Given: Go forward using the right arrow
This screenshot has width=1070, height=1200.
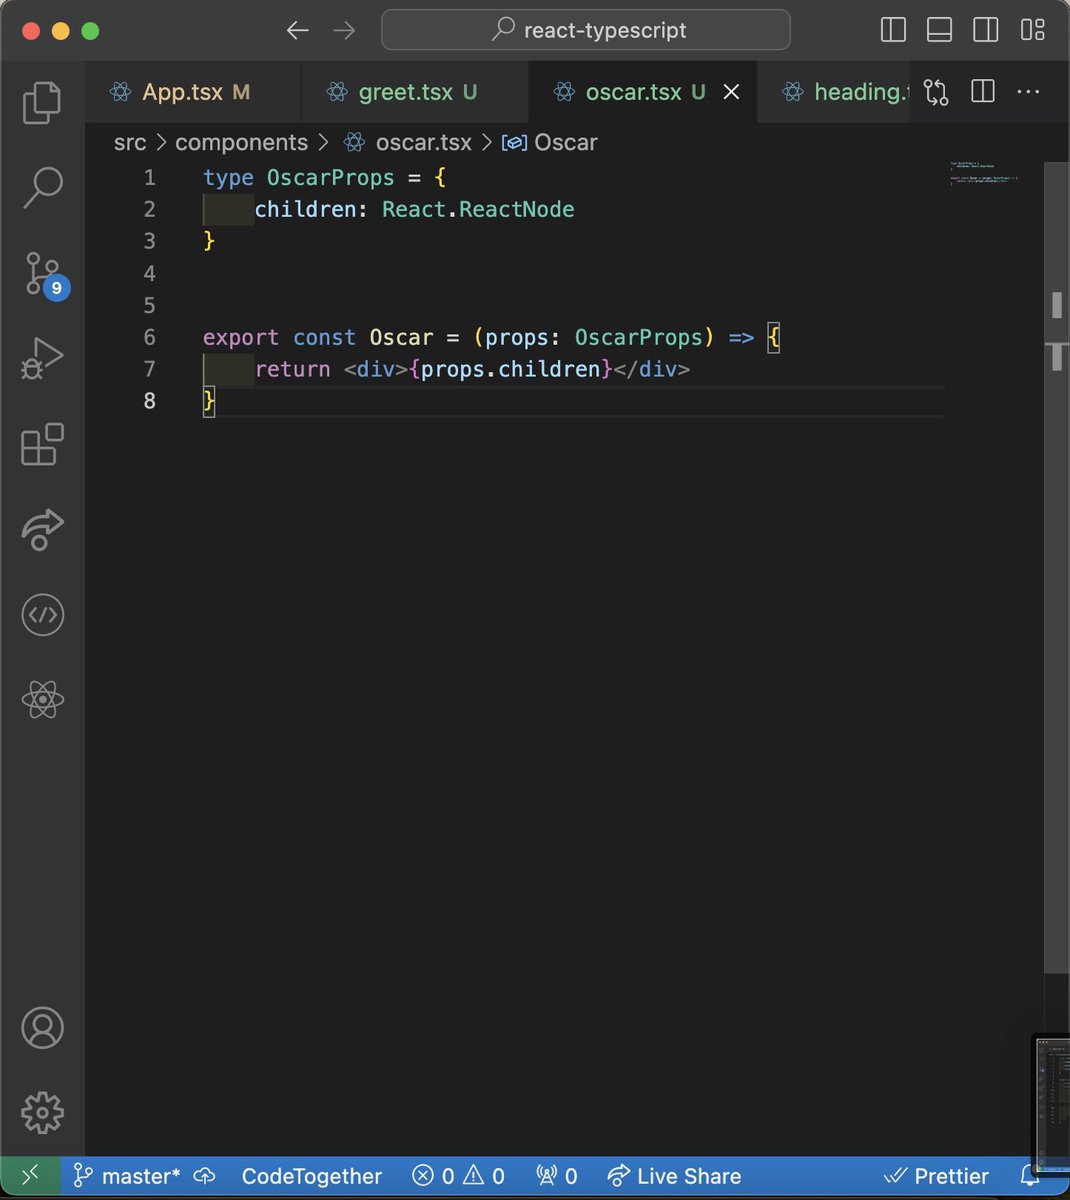Looking at the screenshot, I should pos(344,30).
